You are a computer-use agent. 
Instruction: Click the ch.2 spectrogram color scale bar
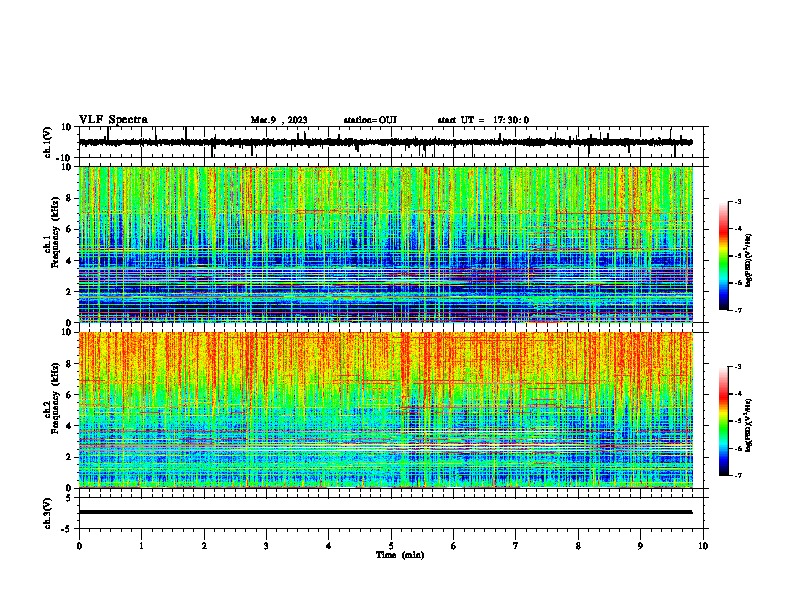(x=724, y=421)
